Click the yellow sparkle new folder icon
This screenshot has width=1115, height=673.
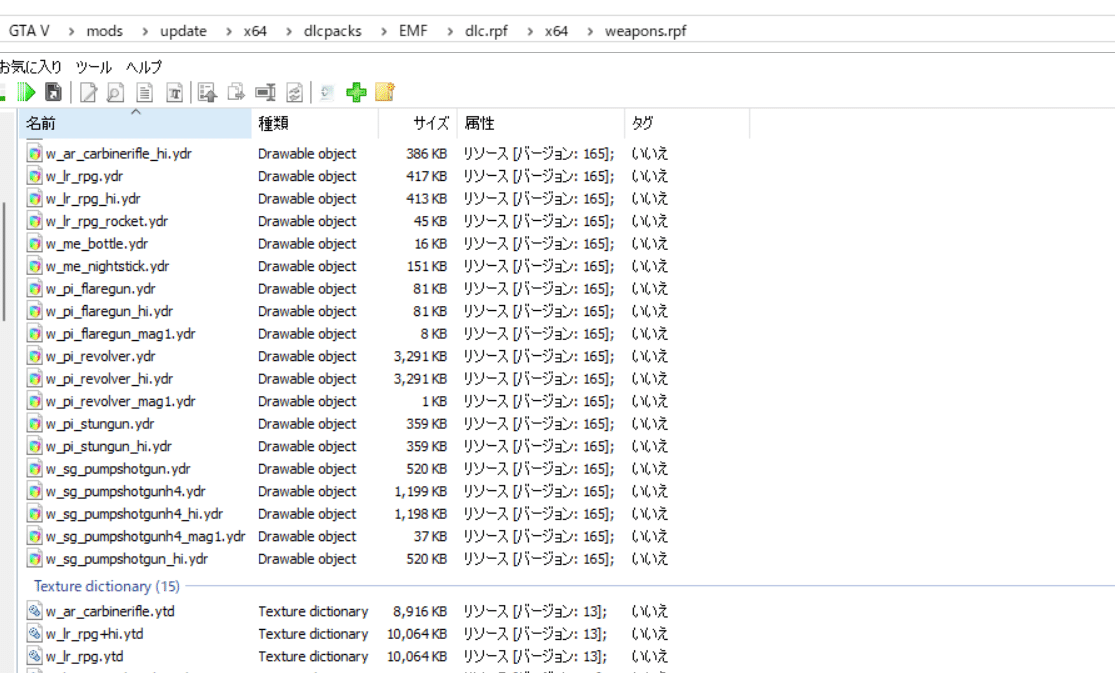point(385,92)
